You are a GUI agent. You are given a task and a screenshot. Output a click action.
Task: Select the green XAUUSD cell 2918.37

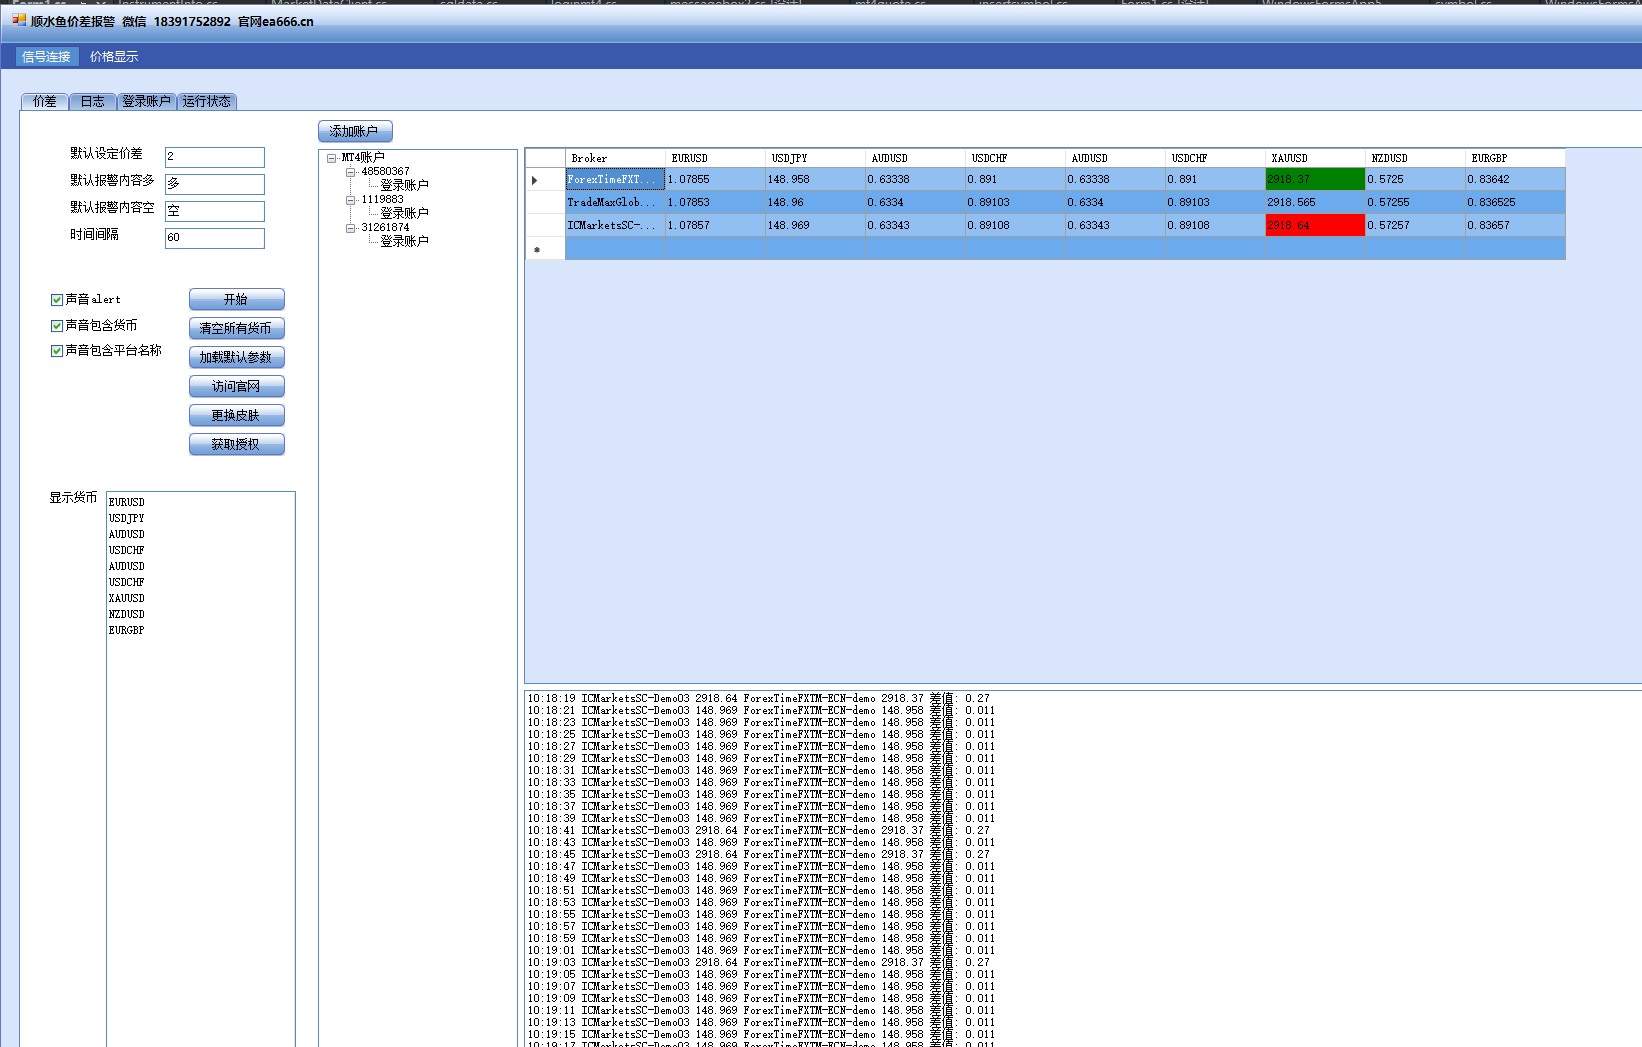pyautogui.click(x=1314, y=180)
